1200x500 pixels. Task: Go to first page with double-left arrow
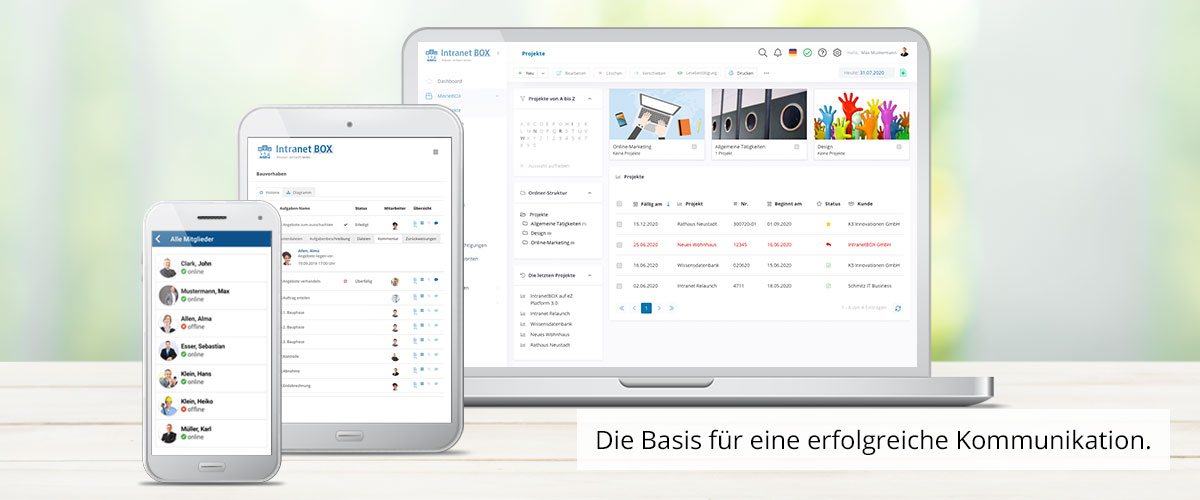tap(621, 308)
